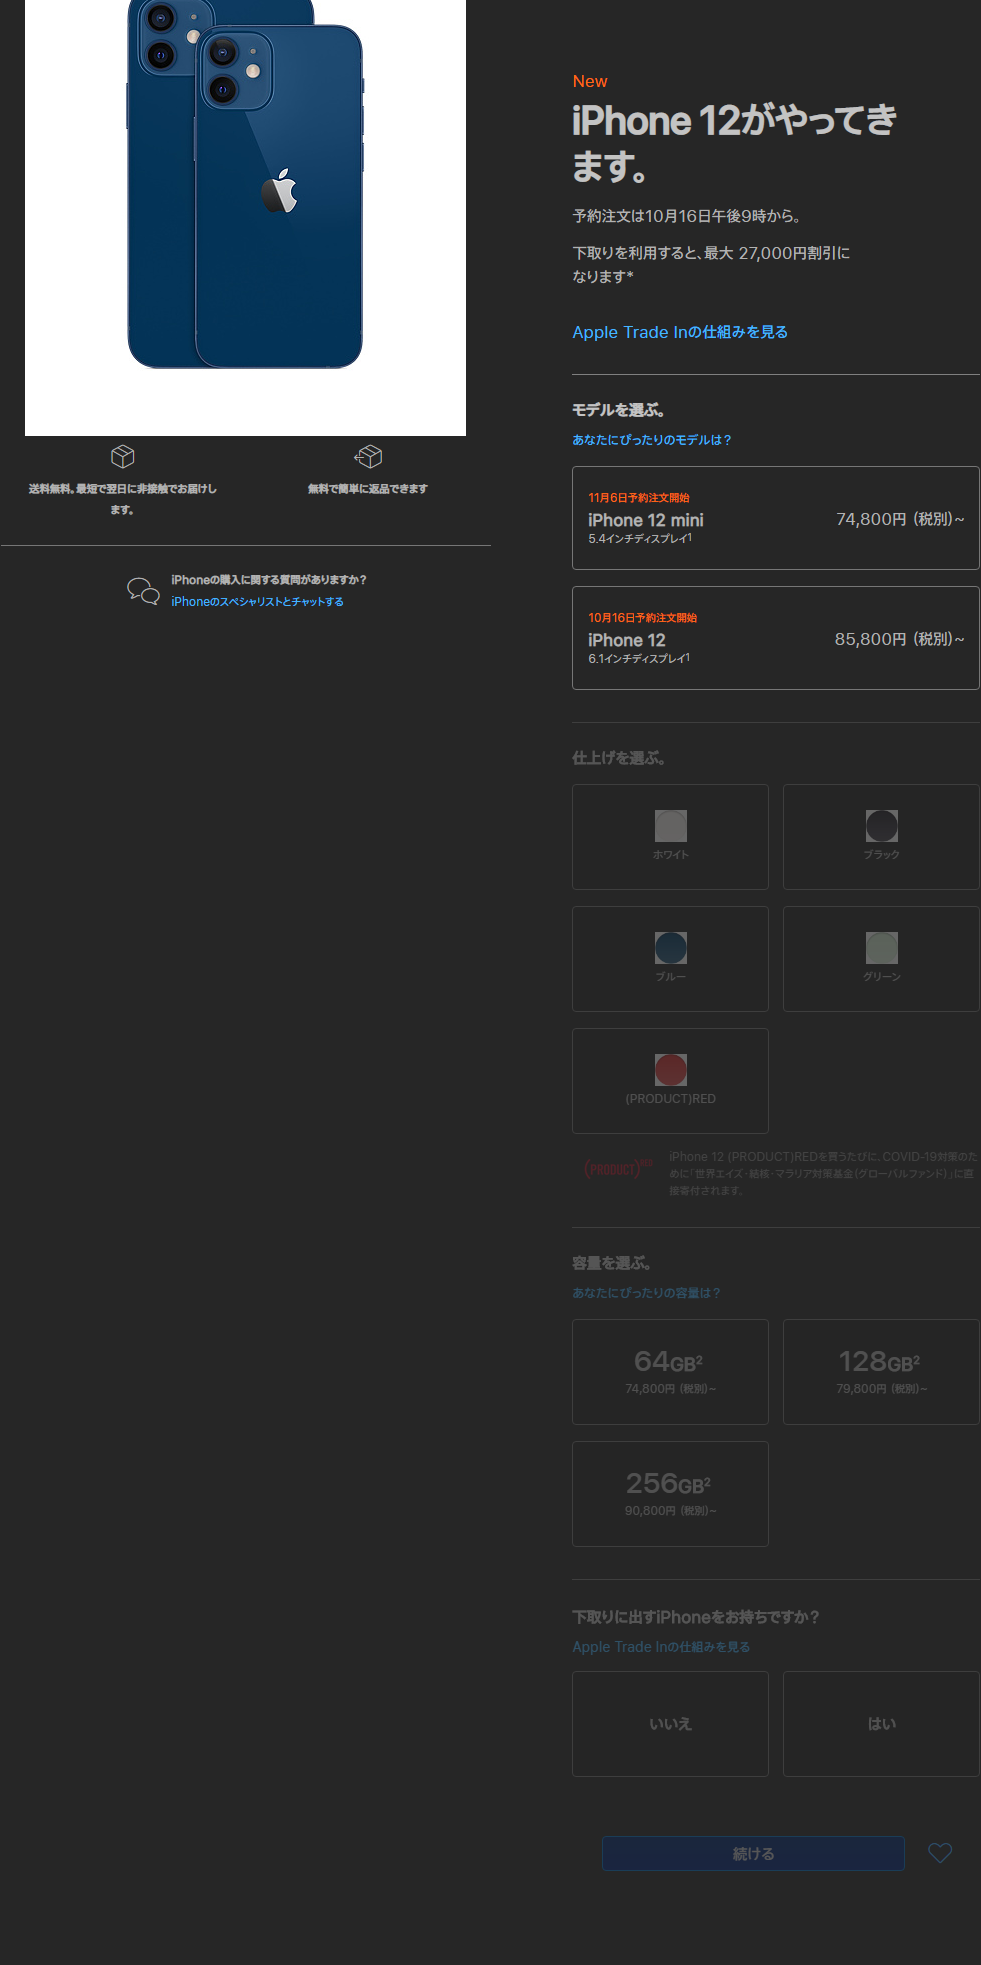Click the iPhoneの購入に関する質問 text
The width and height of the screenshot is (981, 1965).
click(x=268, y=580)
